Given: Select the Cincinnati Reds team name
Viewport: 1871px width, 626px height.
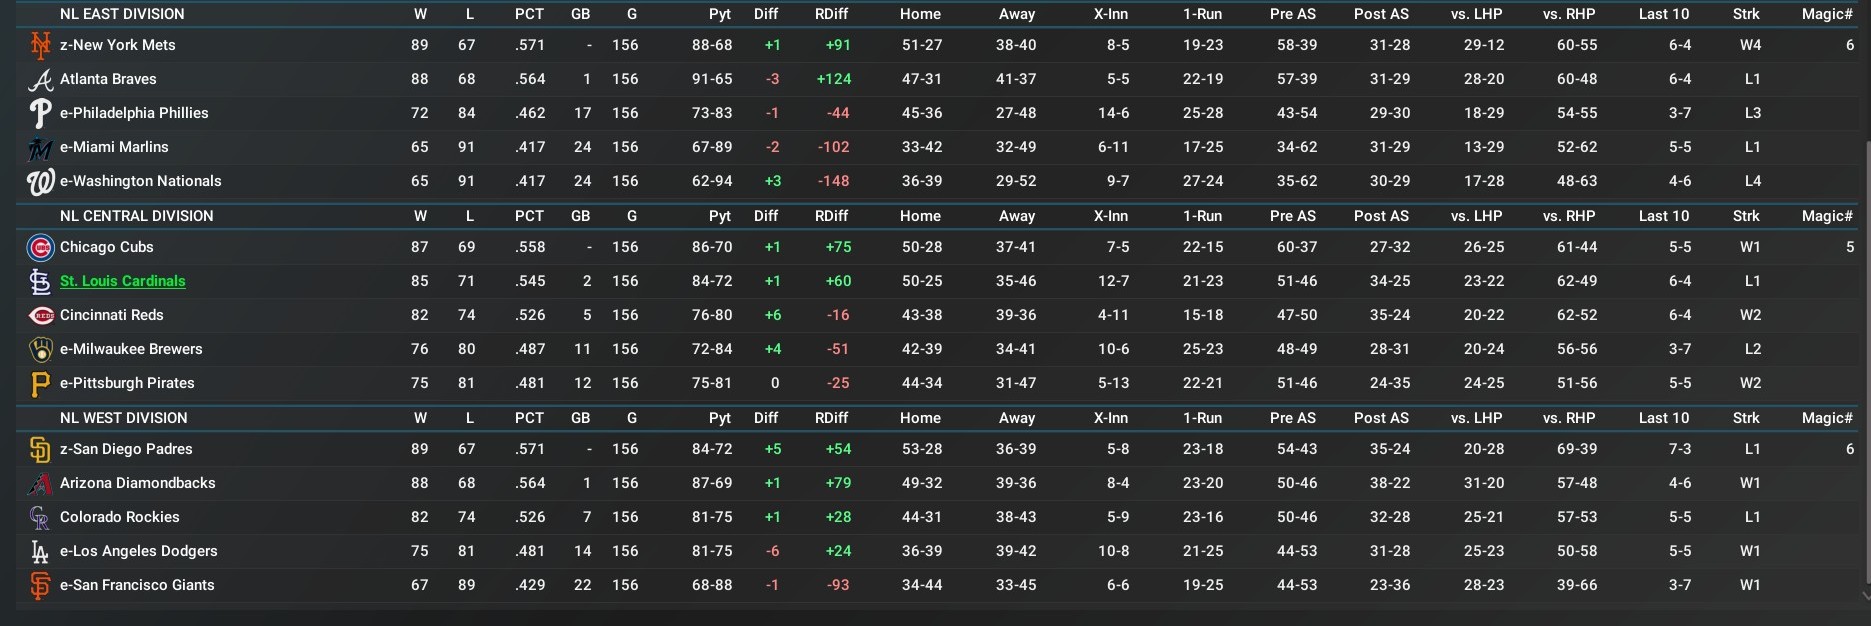Looking at the screenshot, I should pyautogui.click(x=112, y=315).
